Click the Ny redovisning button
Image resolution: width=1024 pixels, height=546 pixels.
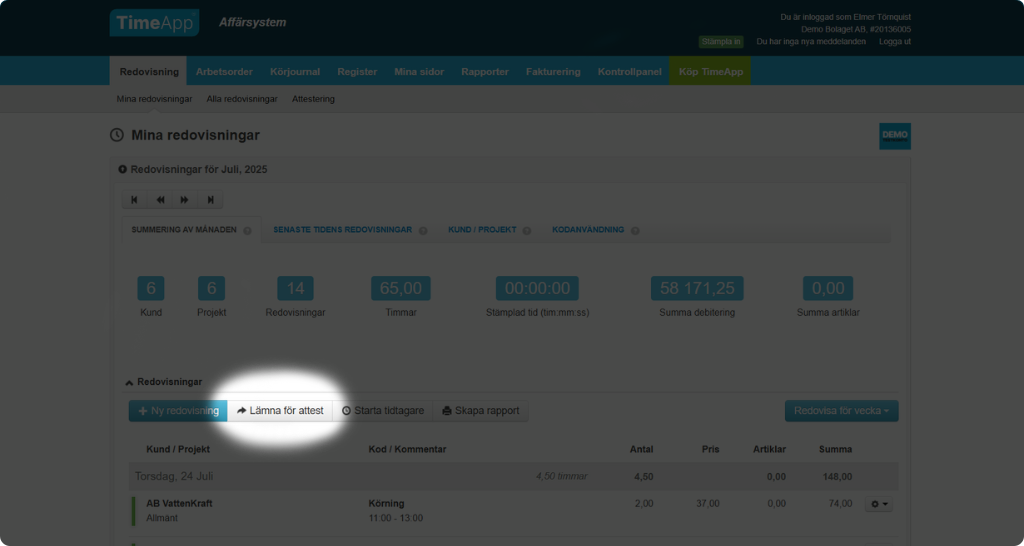pyautogui.click(x=178, y=411)
